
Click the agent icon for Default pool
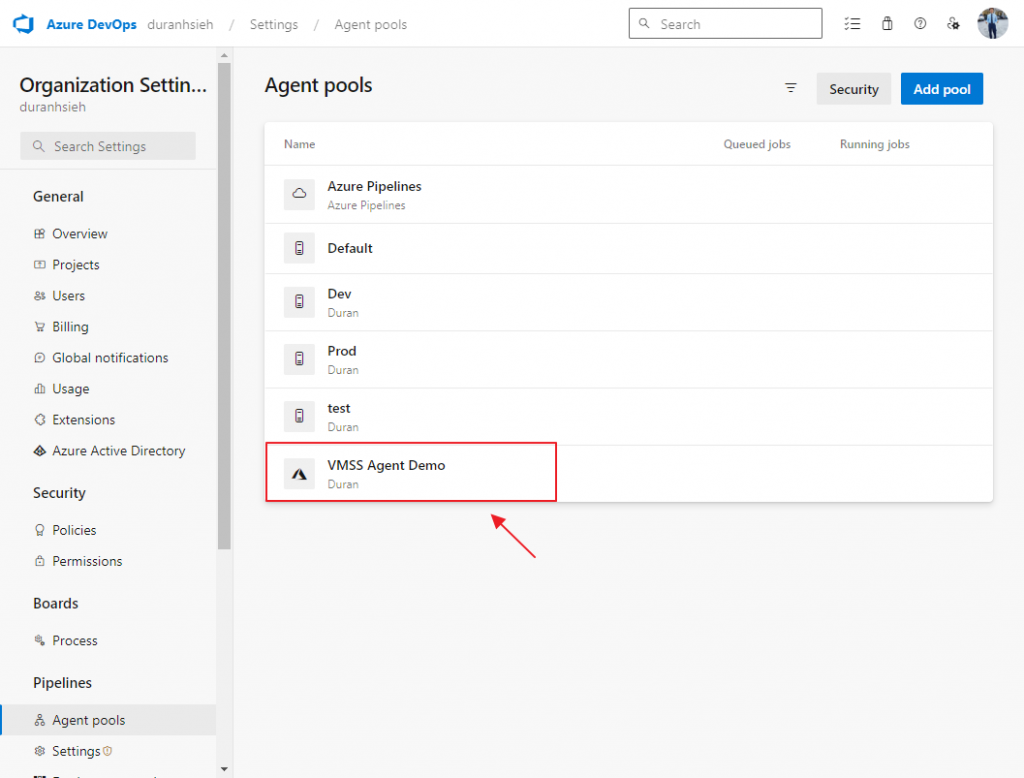tap(299, 248)
